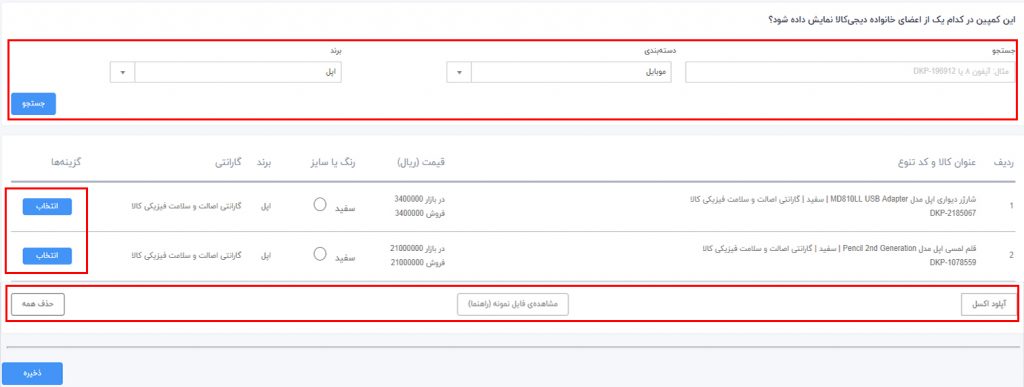Click the blue ذخیره save button
This screenshot has width=1024, height=387.
coord(33,373)
